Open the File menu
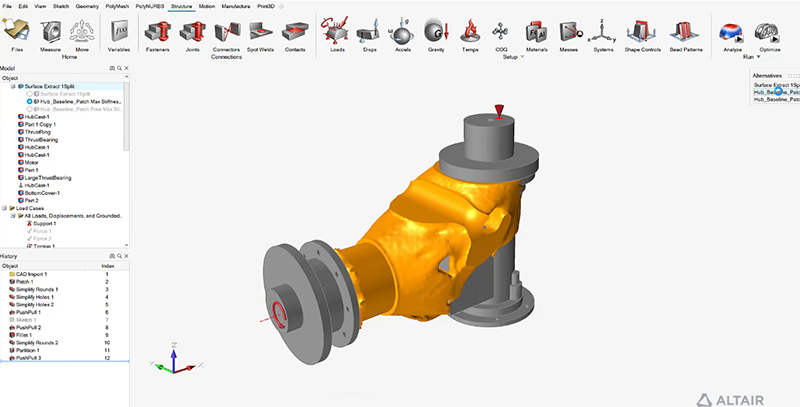This screenshot has width=800, height=407. pyautogui.click(x=7, y=6)
